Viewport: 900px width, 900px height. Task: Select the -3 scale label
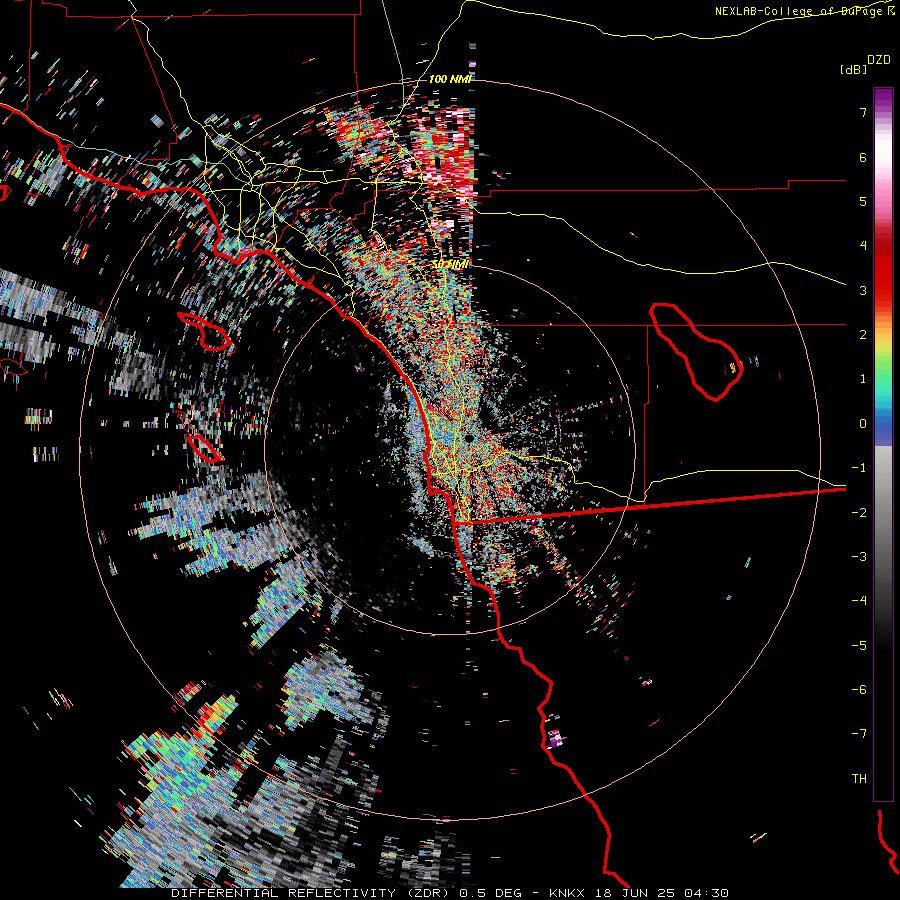pos(859,557)
